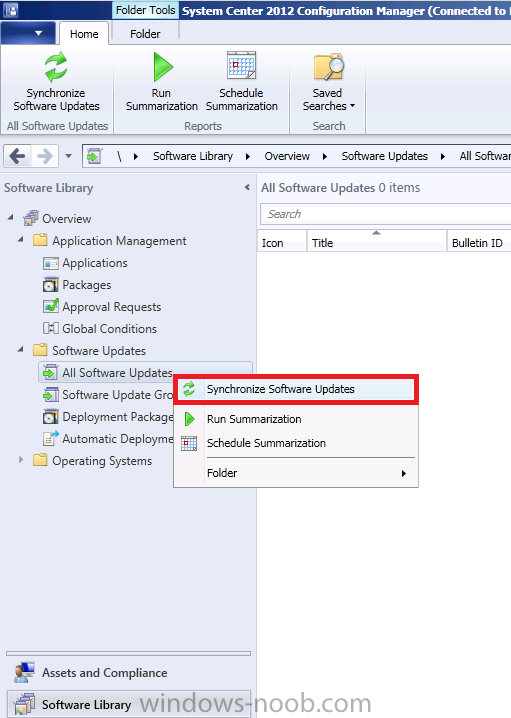Open the Folder submenu in context menu
The width and height of the screenshot is (511, 718).
(x=296, y=473)
